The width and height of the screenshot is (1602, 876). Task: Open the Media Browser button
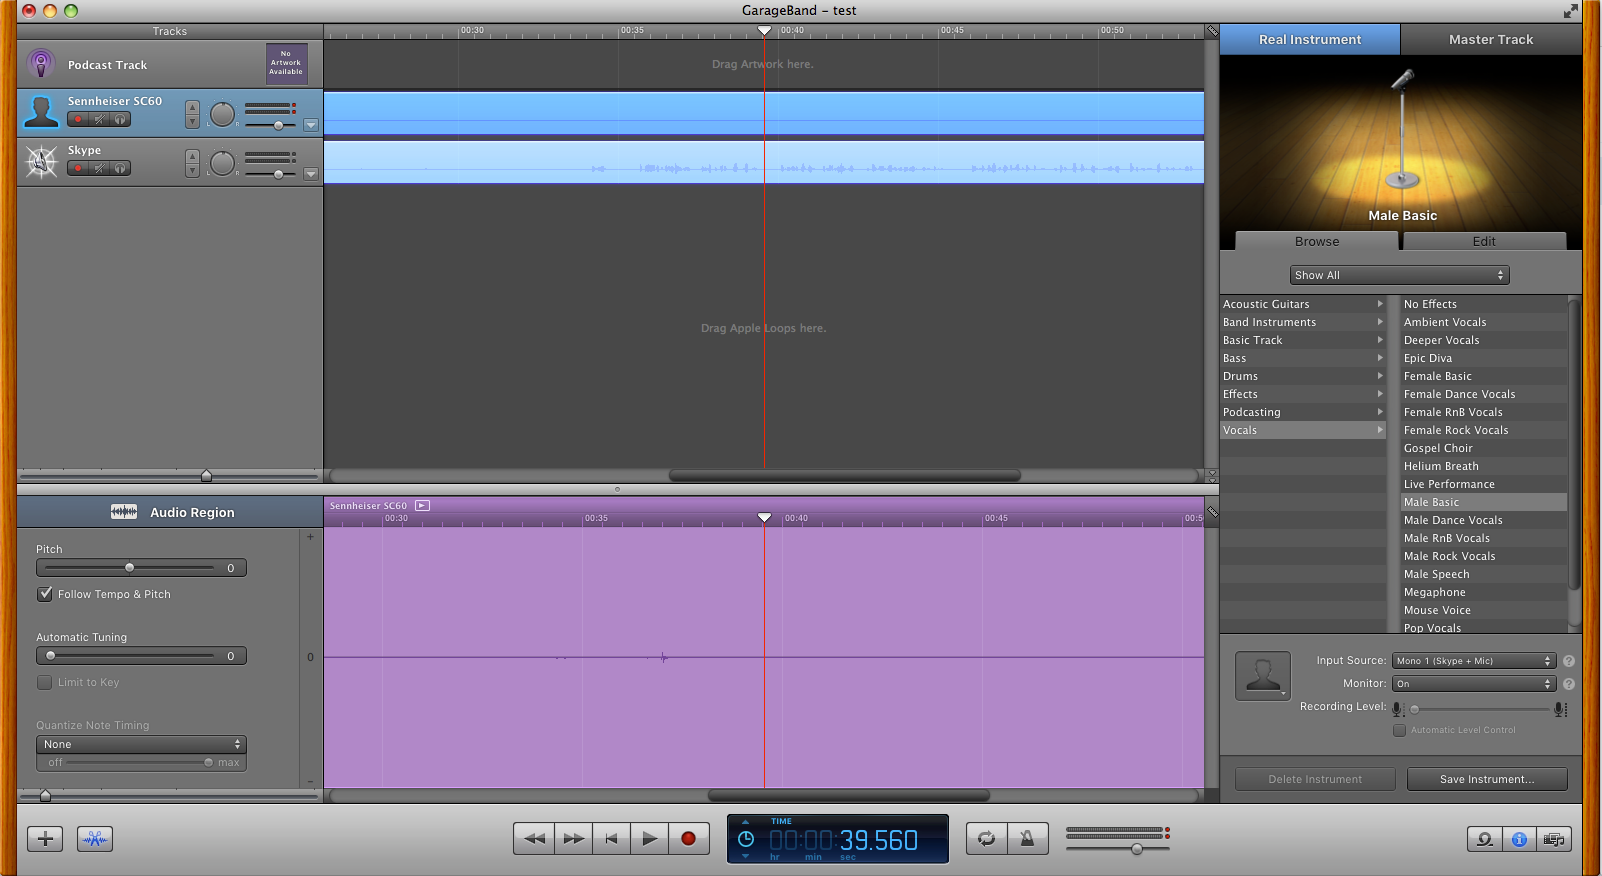click(1554, 839)
